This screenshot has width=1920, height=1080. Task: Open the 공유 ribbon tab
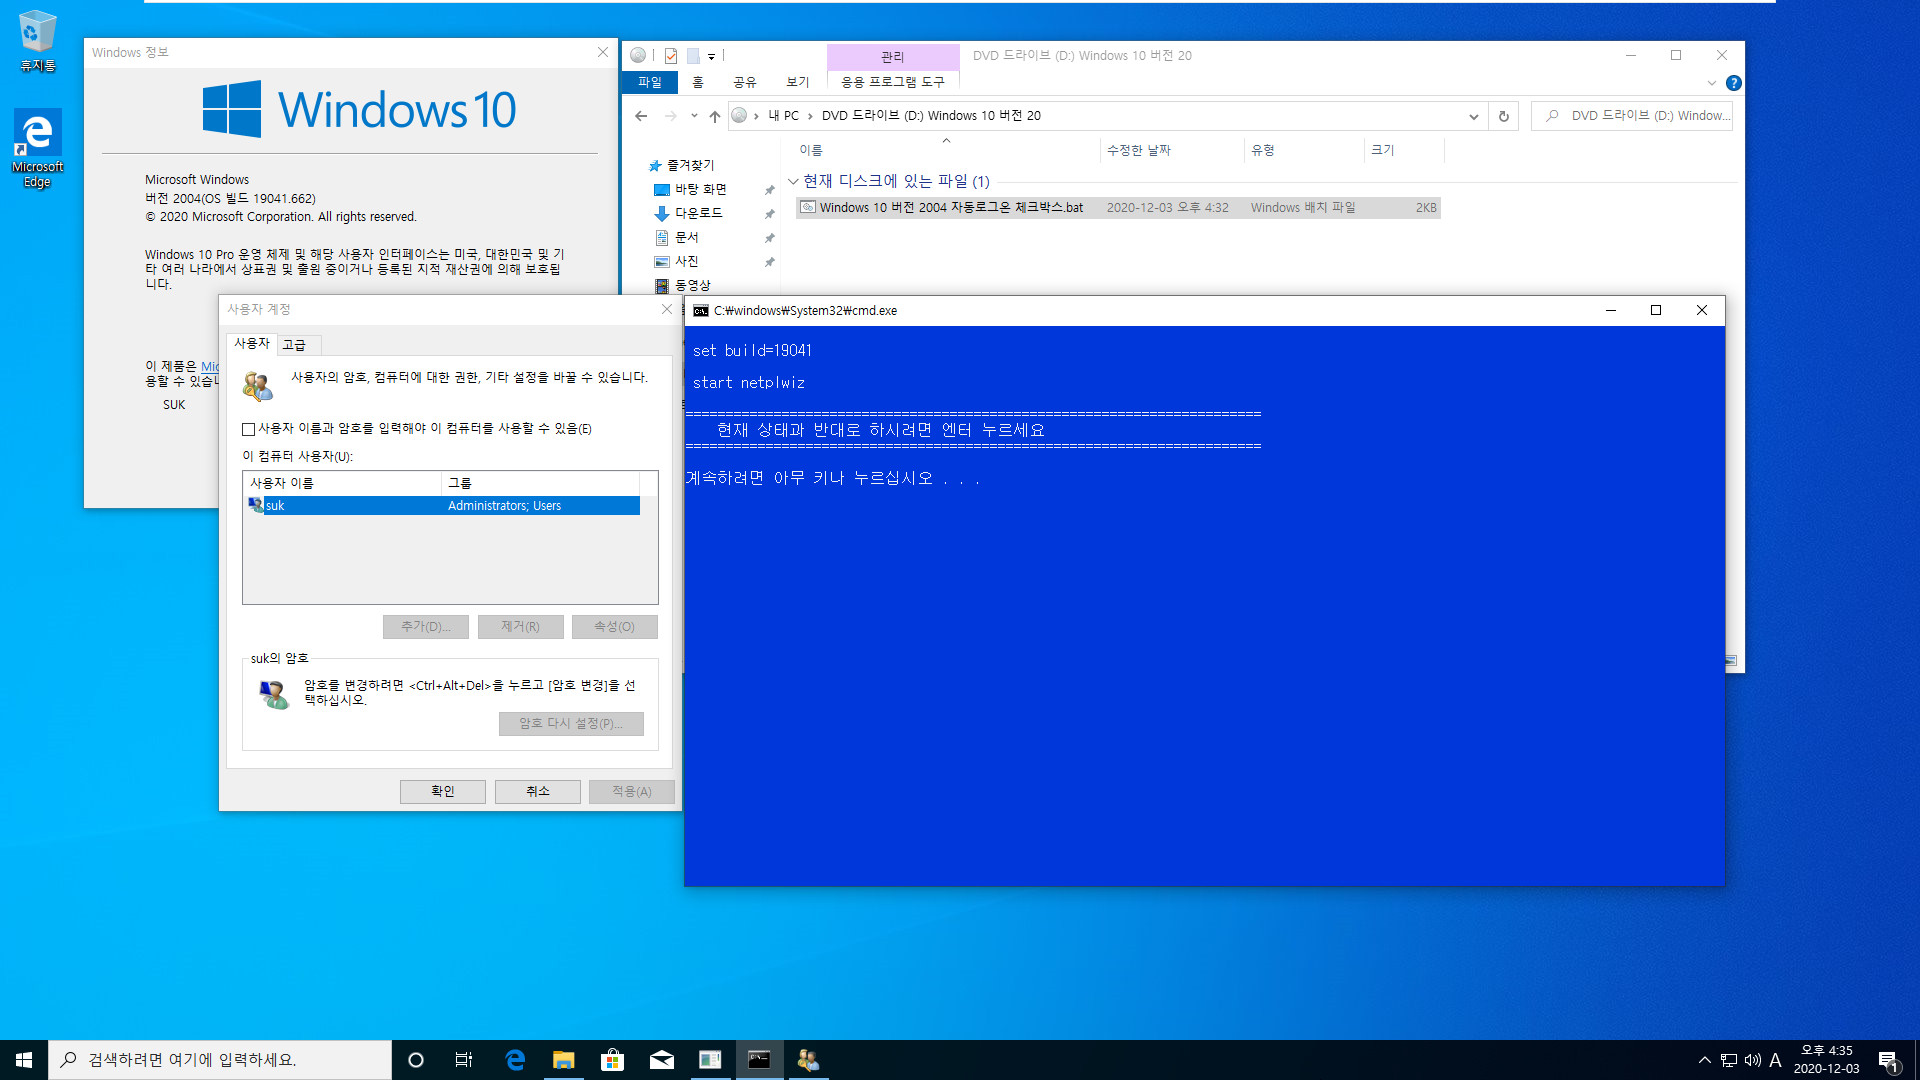click(745, 82)
